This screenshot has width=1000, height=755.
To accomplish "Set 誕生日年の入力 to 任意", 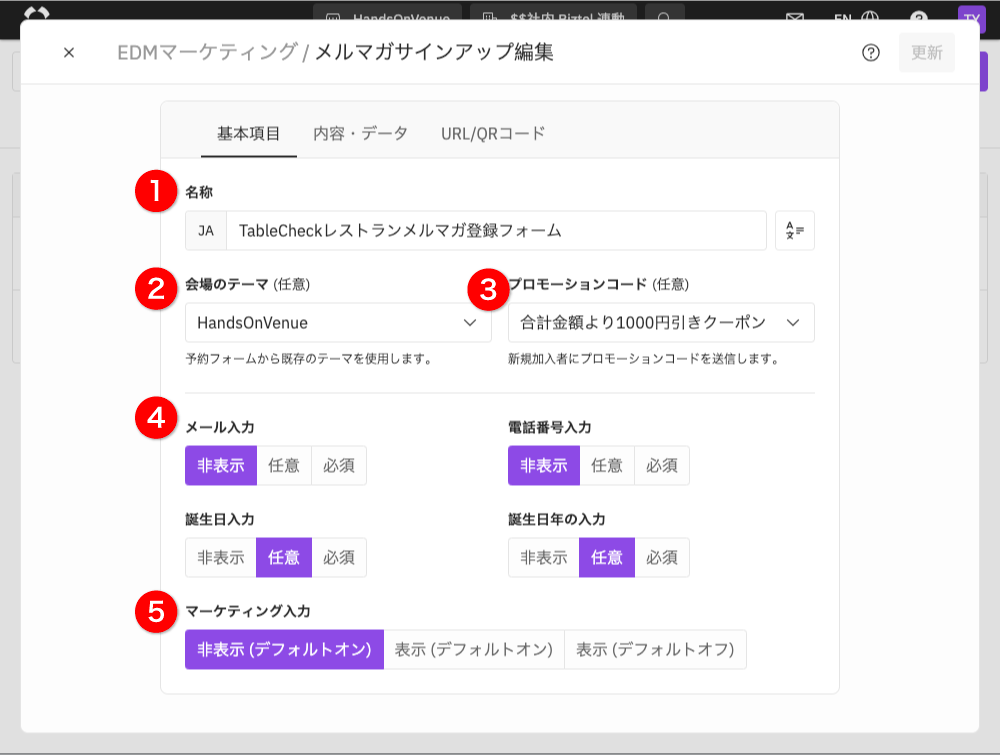I will 607,557.
